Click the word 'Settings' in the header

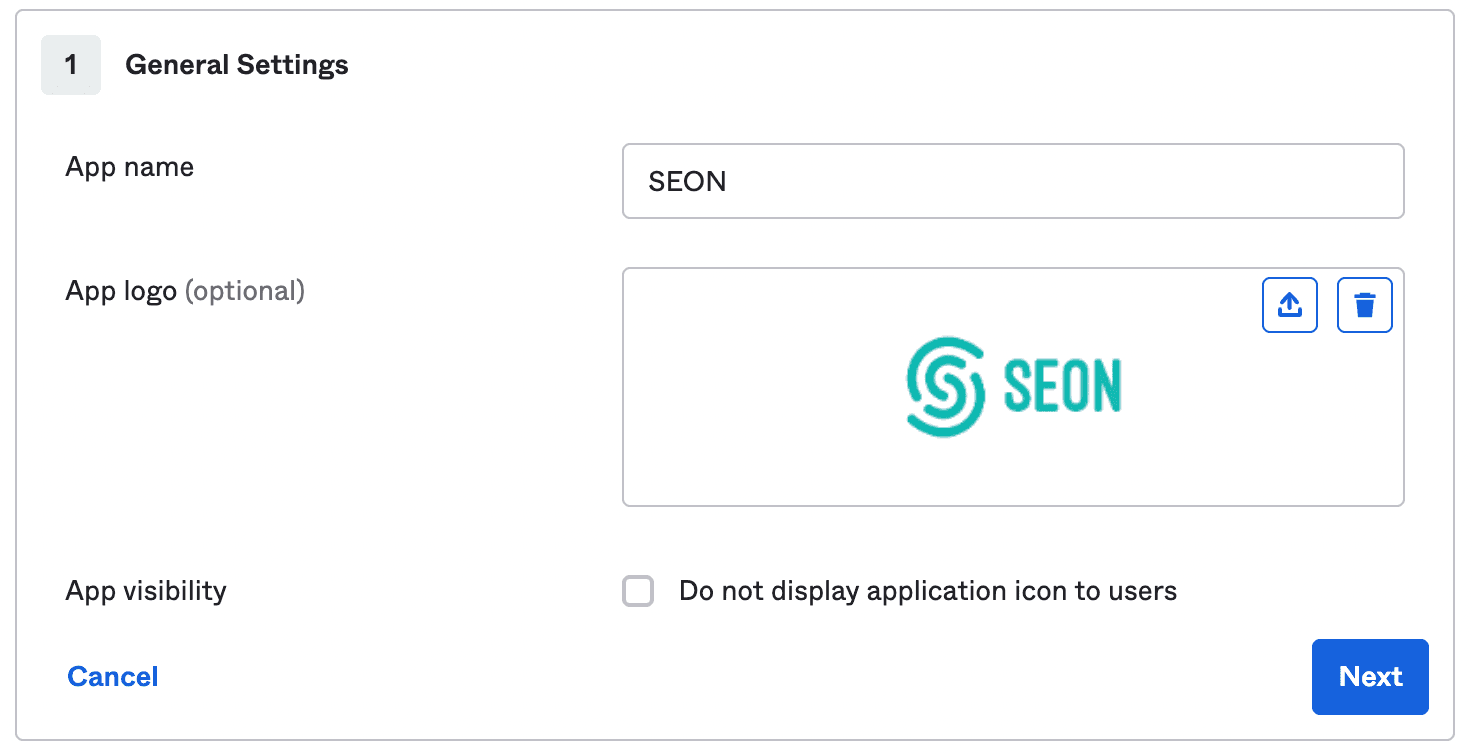(293, 65)
